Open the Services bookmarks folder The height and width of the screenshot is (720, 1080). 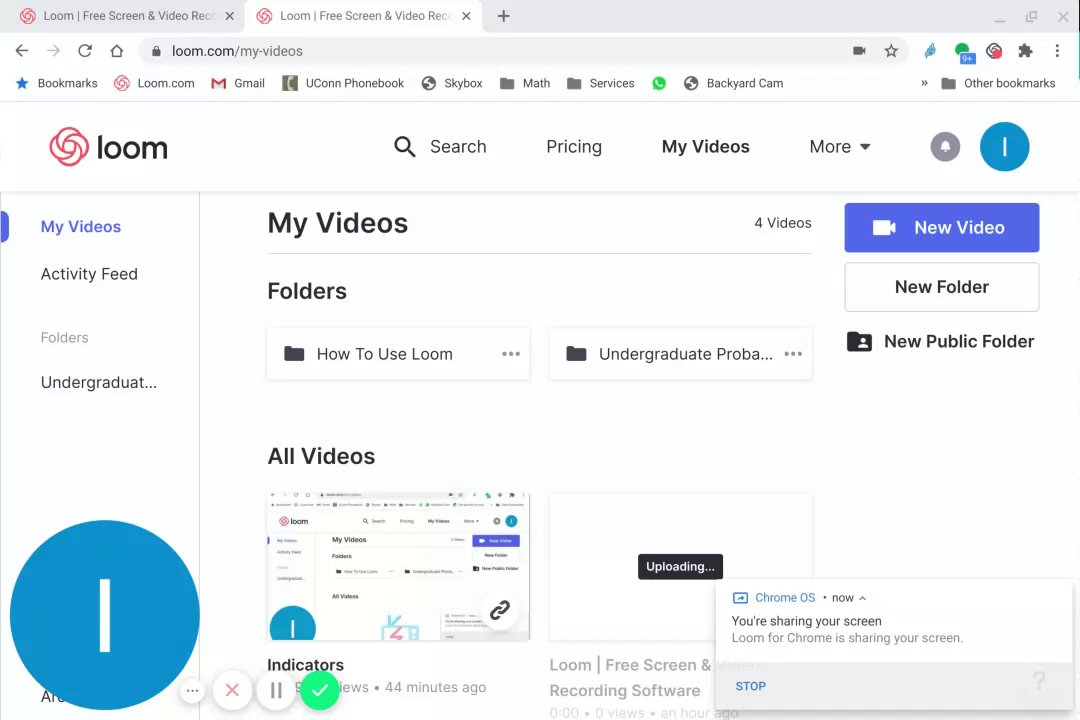tap(601, 83)
